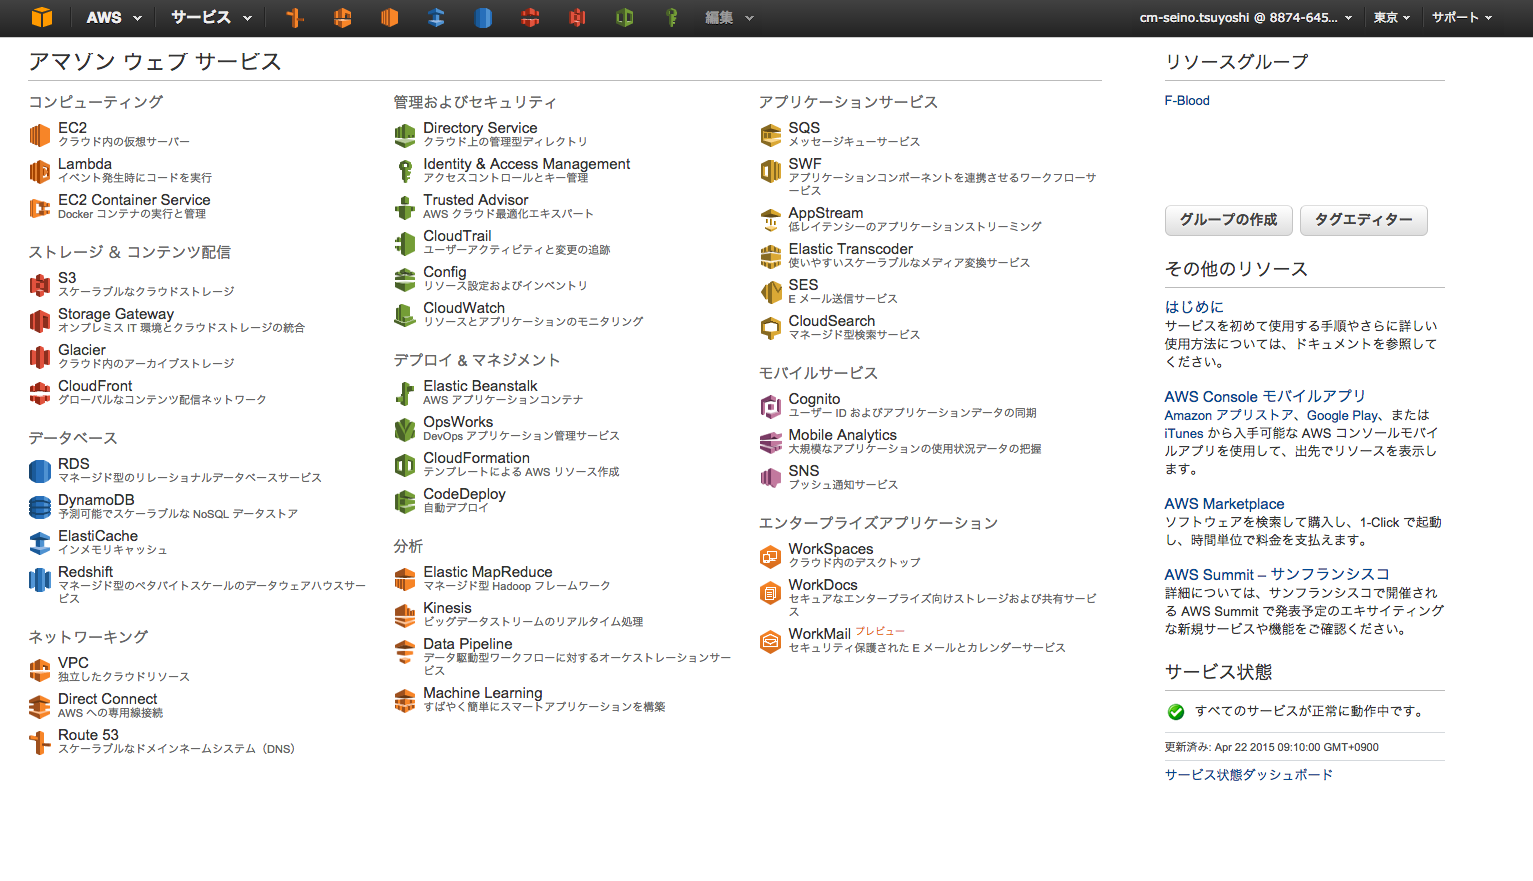Click the OpsWorks icon
Image resolution: width=1533 pixels, height=881 pixels.
point(405,429)
